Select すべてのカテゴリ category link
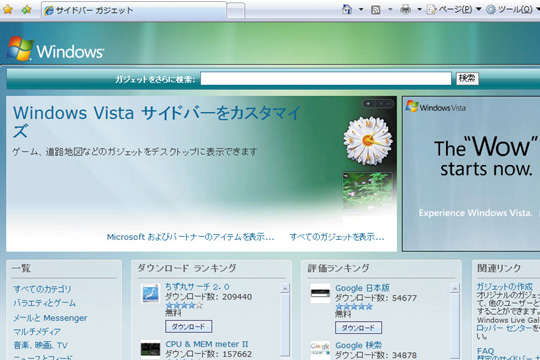Image resolution: width=540 pixels, height=360 pixels. pos(42,289)
